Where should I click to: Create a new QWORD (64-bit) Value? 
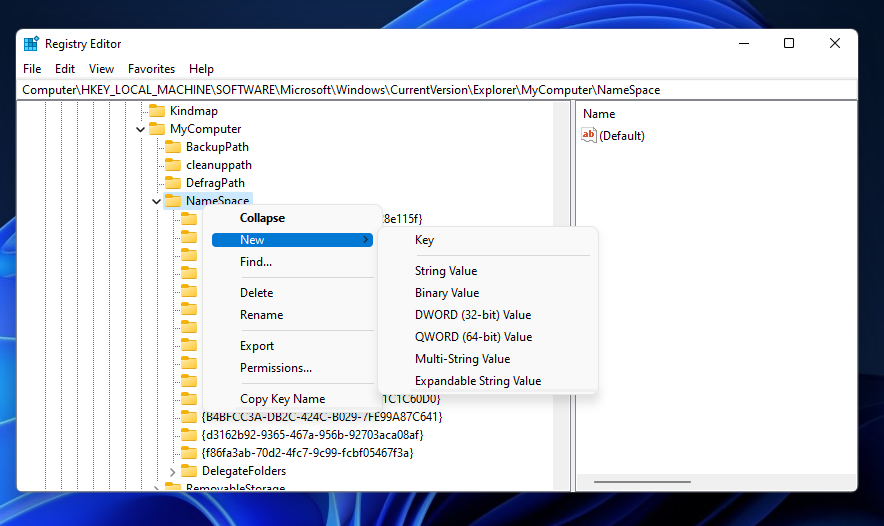488,337
